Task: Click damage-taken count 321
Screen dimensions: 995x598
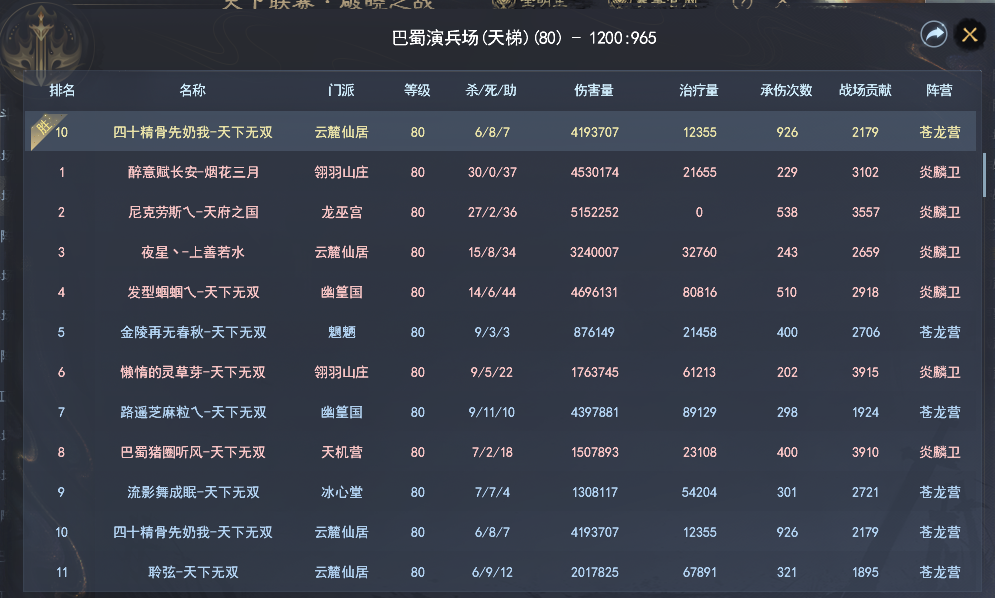Action: [787, 572]
